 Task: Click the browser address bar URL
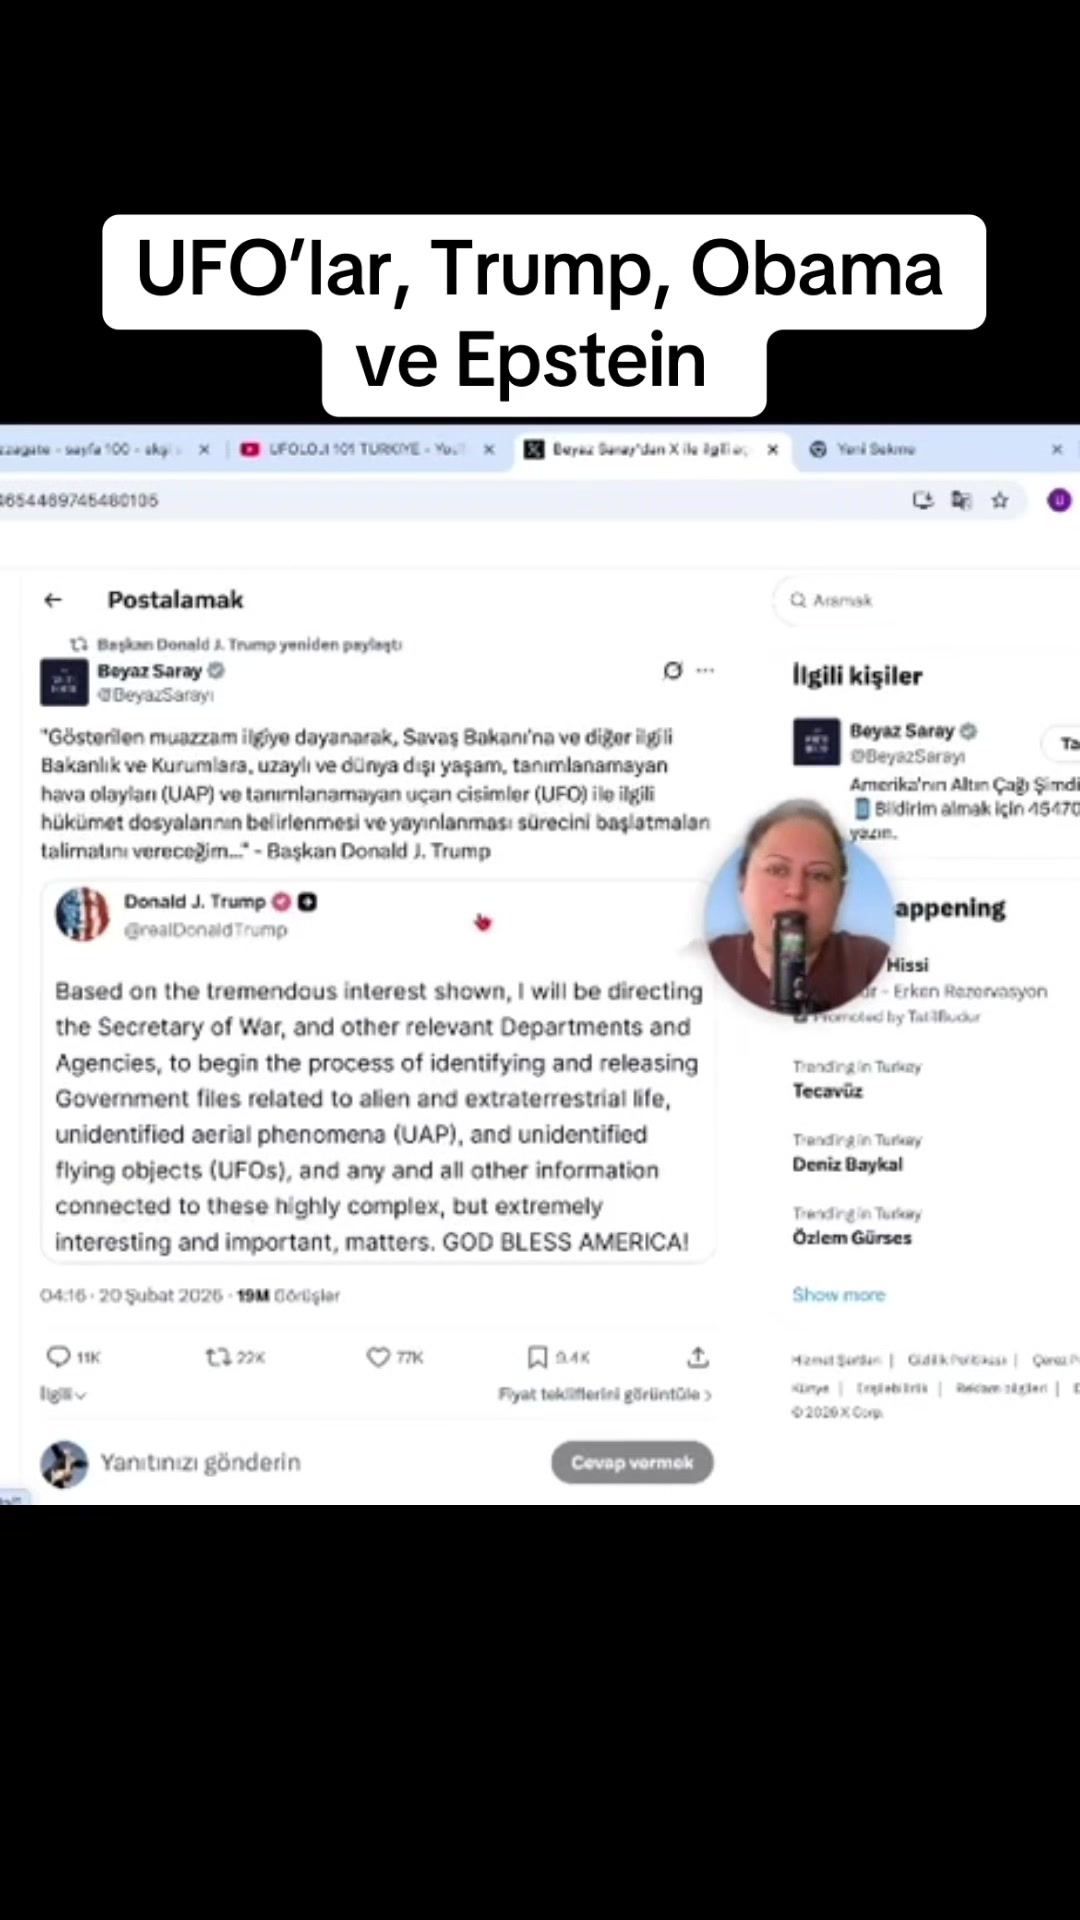click(x=79, y=500)
